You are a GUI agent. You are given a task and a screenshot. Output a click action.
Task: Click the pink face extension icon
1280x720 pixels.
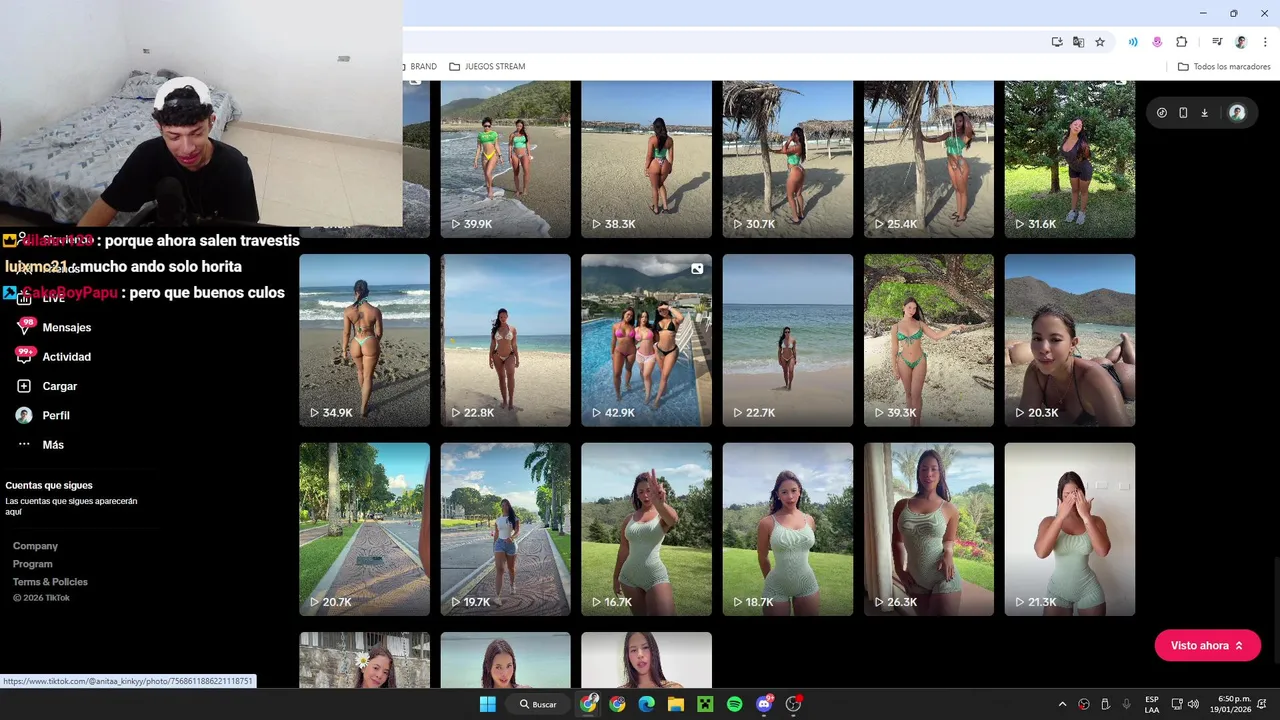click(x=1157, y=42)
